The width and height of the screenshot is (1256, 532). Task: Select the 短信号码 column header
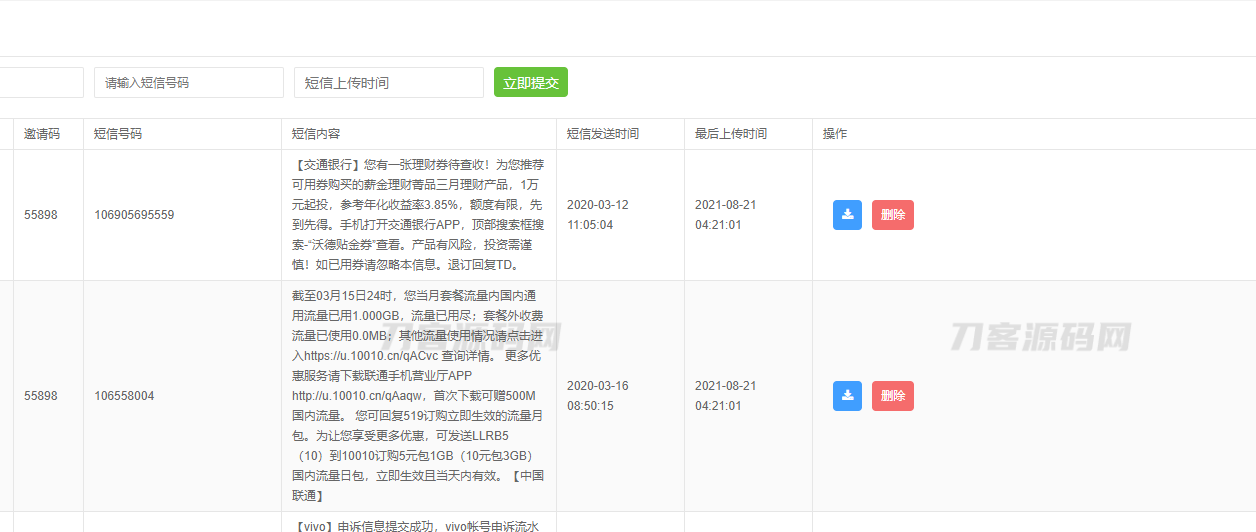pyautogui.click(x=118, y=134)
